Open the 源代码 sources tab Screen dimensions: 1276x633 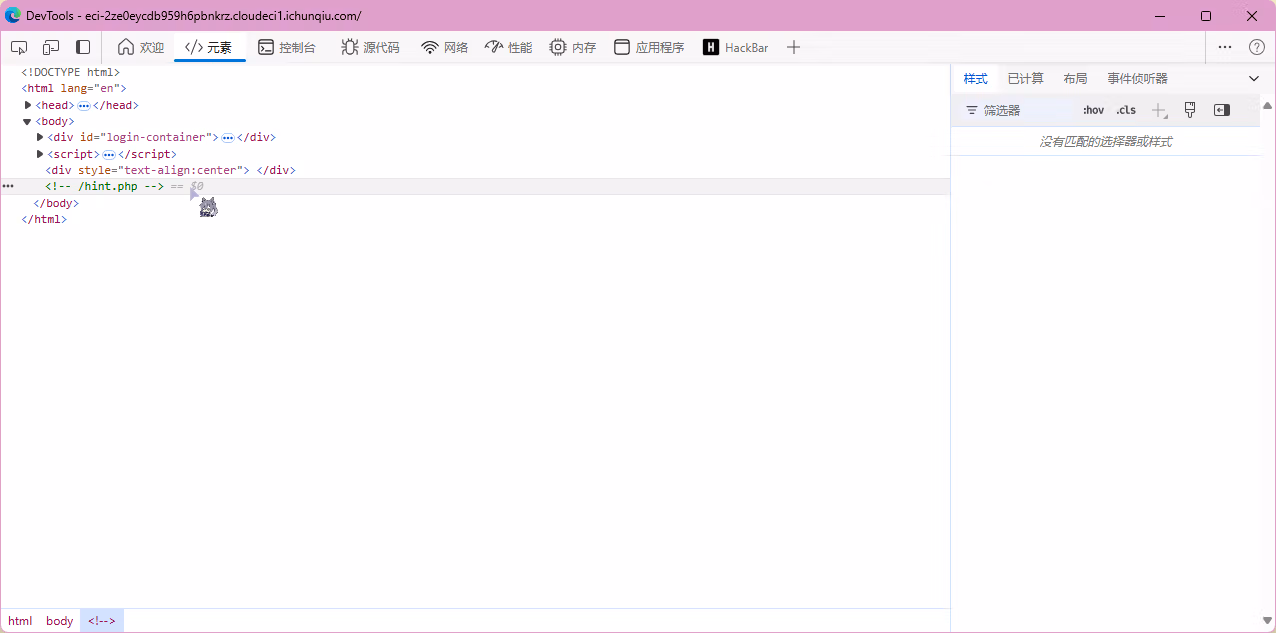(x=370, y=47)
